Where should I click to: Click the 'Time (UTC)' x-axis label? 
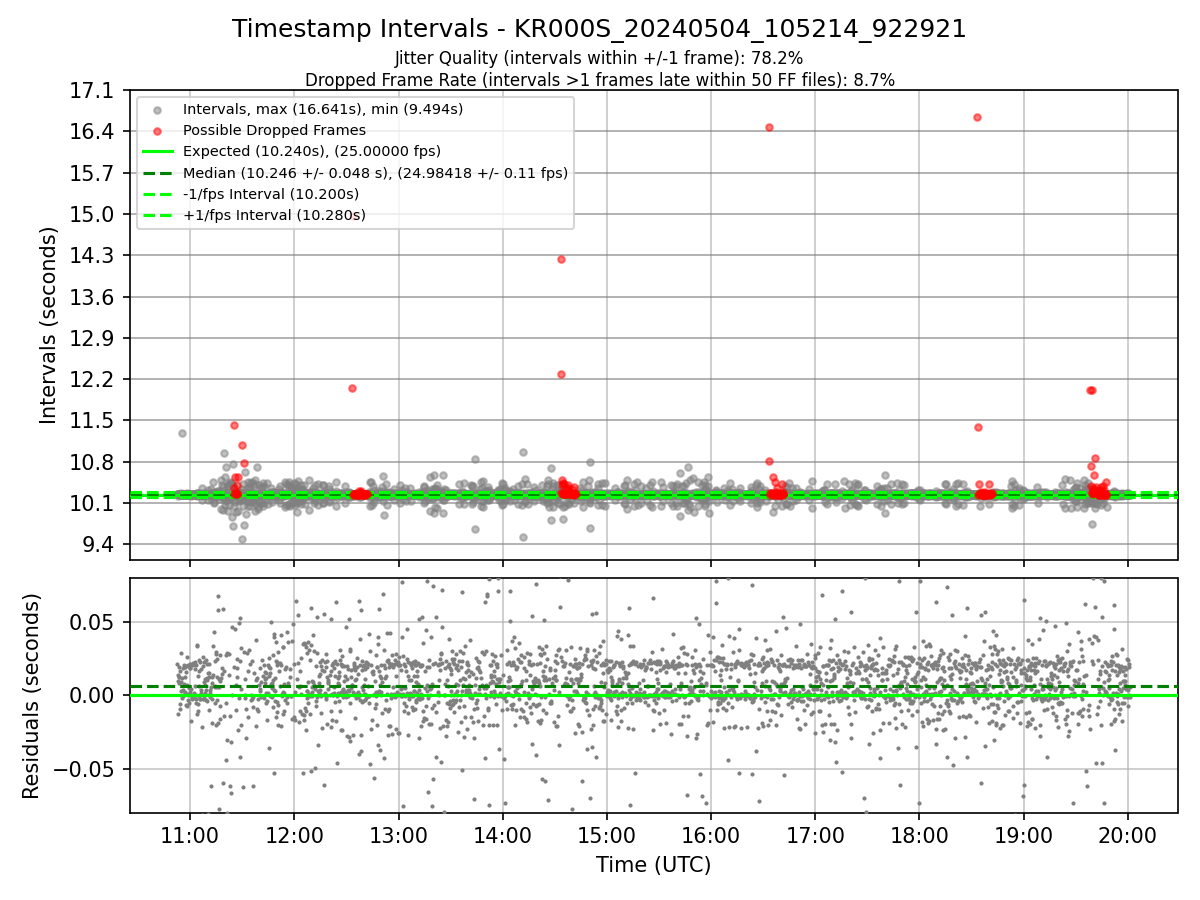[653, 865]
